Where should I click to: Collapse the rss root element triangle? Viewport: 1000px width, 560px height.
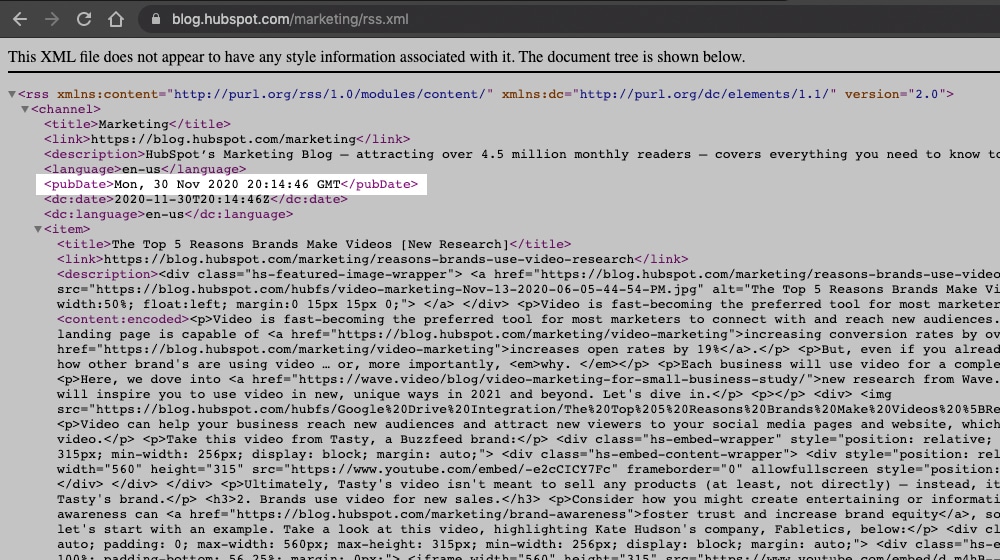coord(11,94)
